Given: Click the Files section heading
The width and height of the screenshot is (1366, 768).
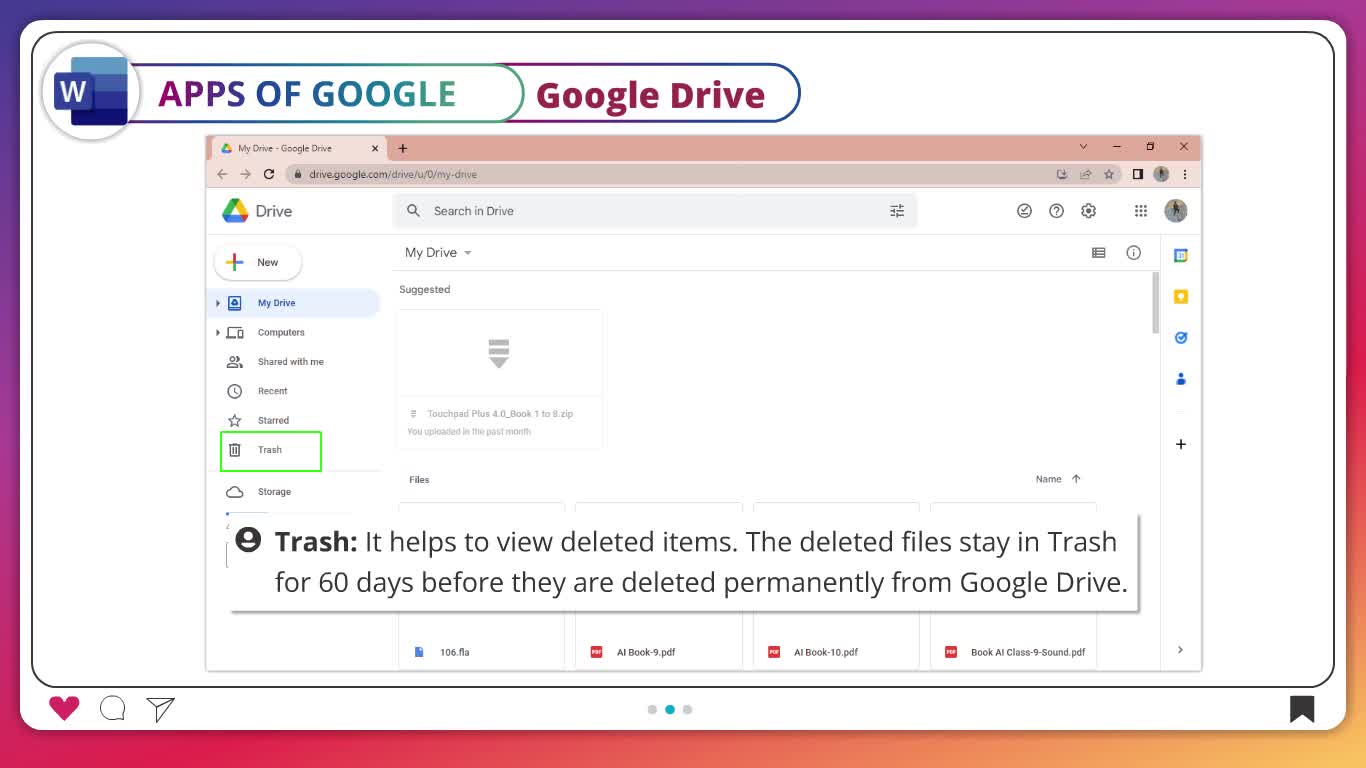Looking at the screenshot, I should (x=419, y=480).
